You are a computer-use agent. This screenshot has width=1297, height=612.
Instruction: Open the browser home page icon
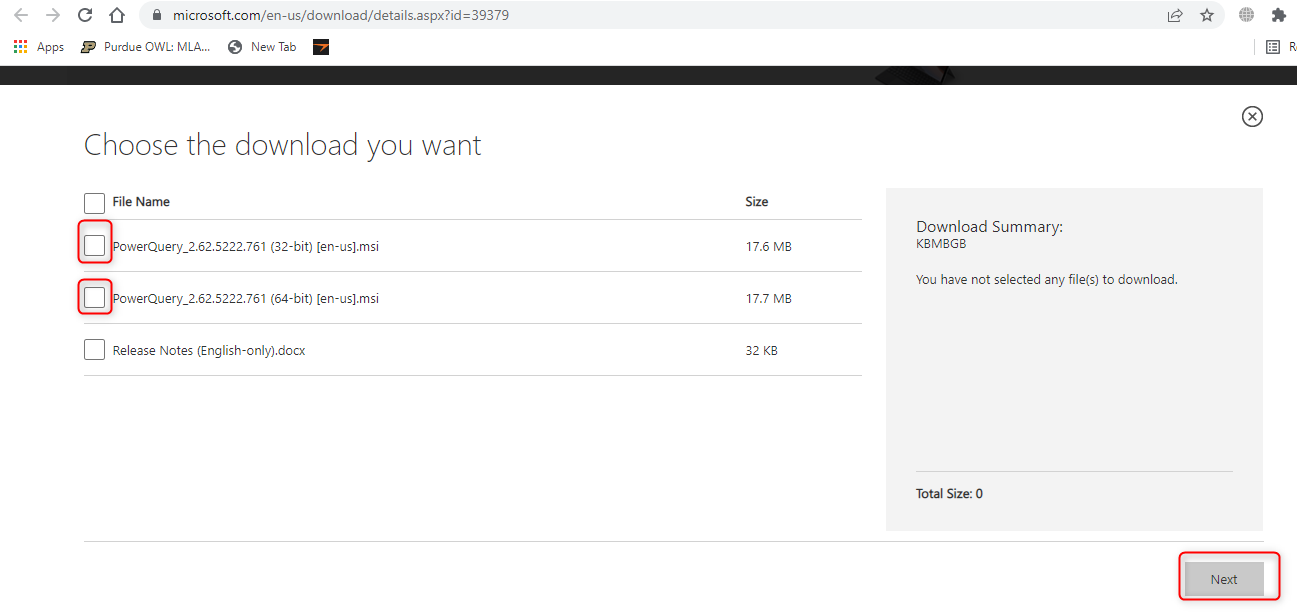pyautogui.click(x=117, y=16)
